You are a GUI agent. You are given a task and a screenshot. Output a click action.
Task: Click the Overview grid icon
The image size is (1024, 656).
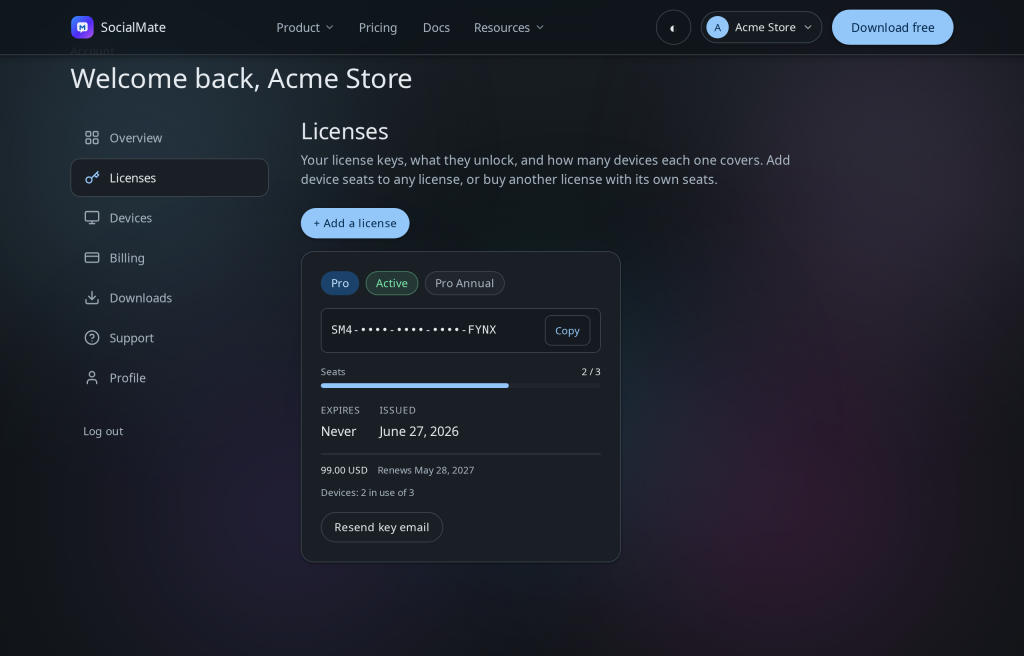[x=92, y=138]
